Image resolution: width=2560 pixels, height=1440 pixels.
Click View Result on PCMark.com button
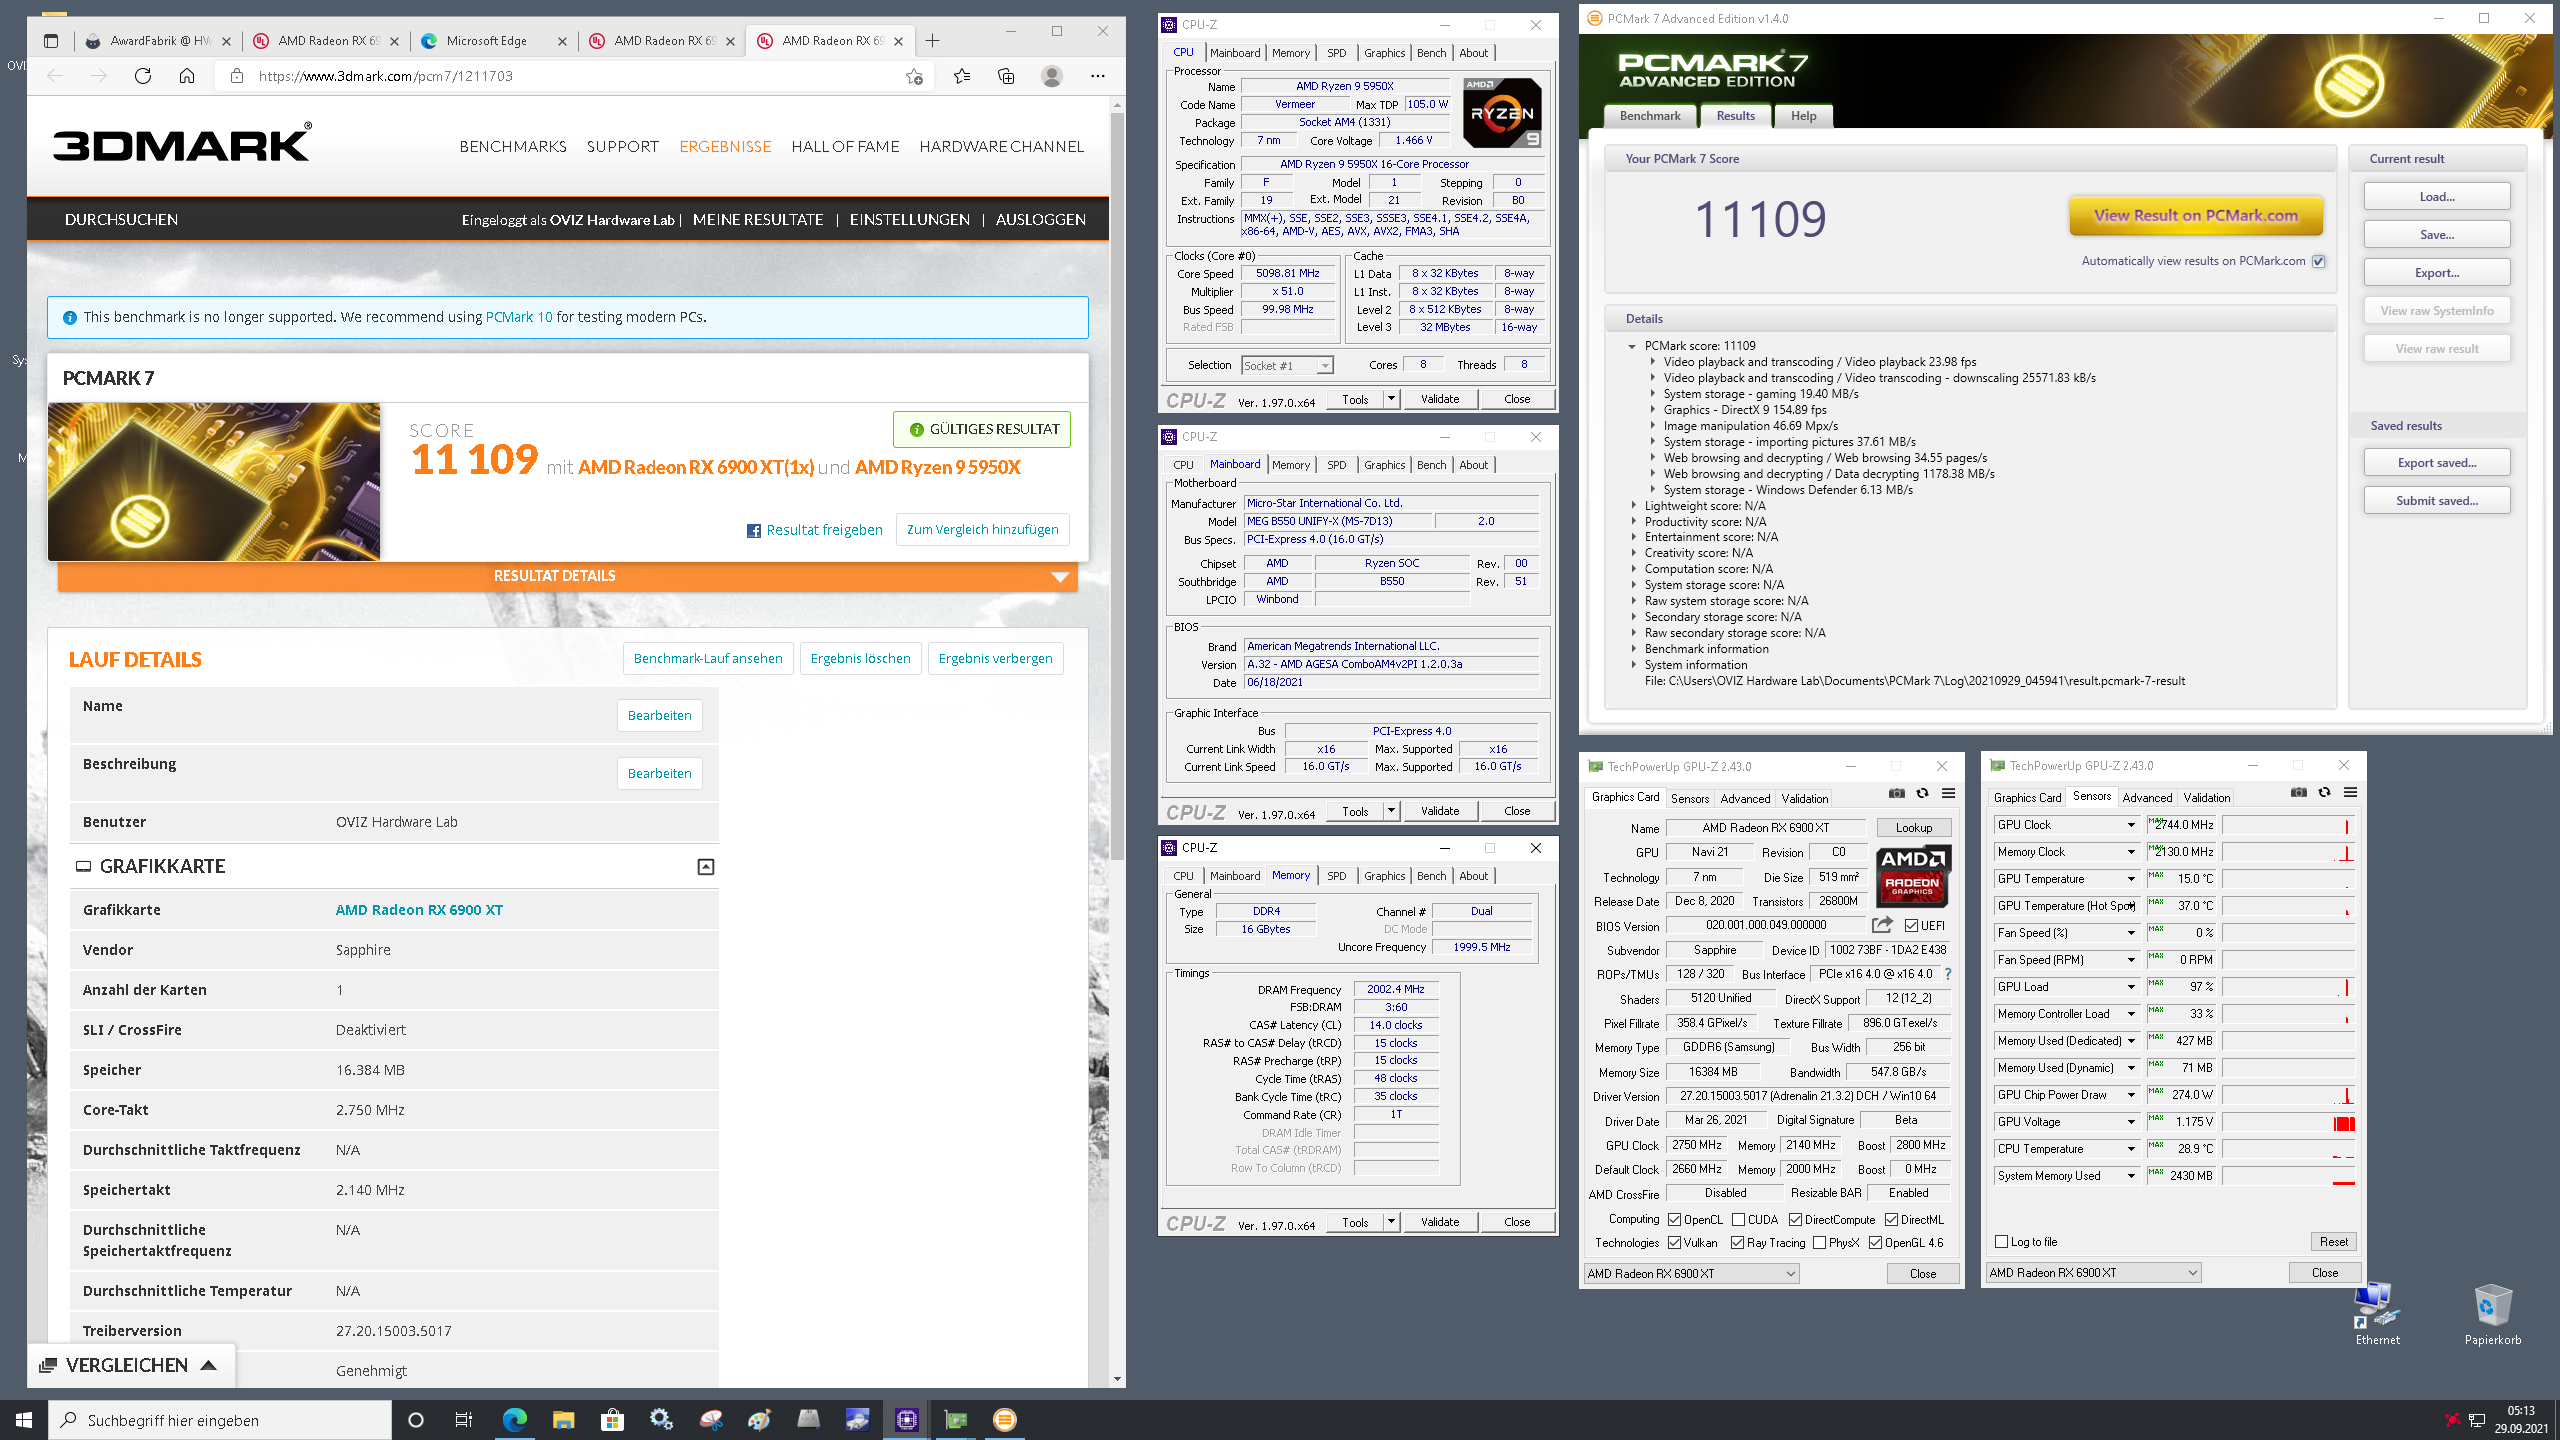point(2195,215)
